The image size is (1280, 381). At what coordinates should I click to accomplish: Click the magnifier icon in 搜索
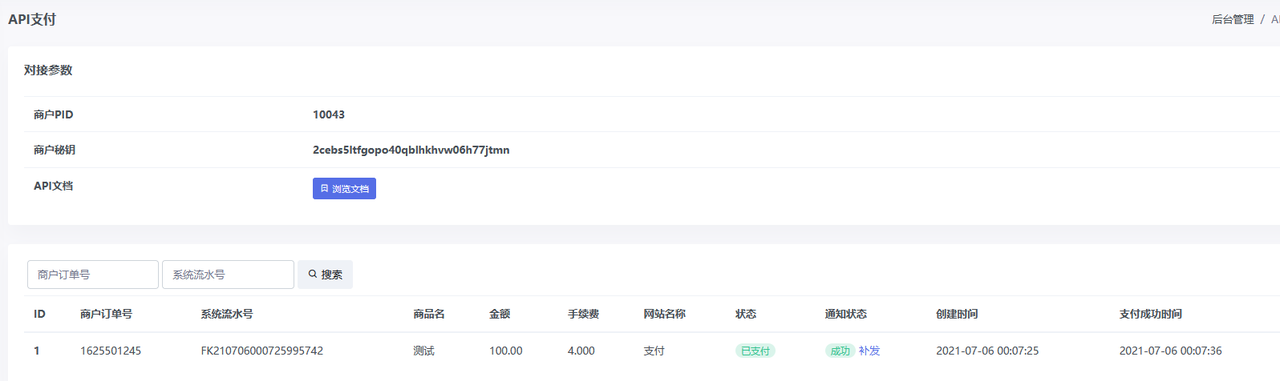[x=313, y=274]
